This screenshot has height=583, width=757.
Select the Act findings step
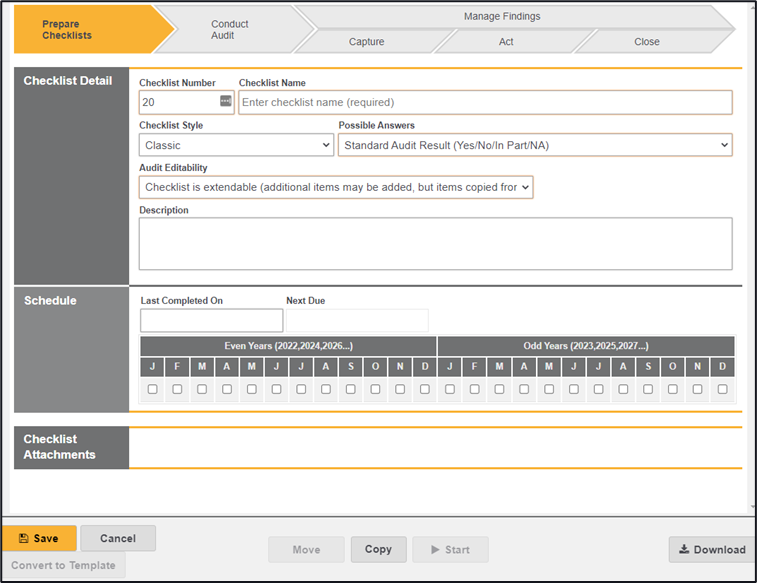(506, 42)
